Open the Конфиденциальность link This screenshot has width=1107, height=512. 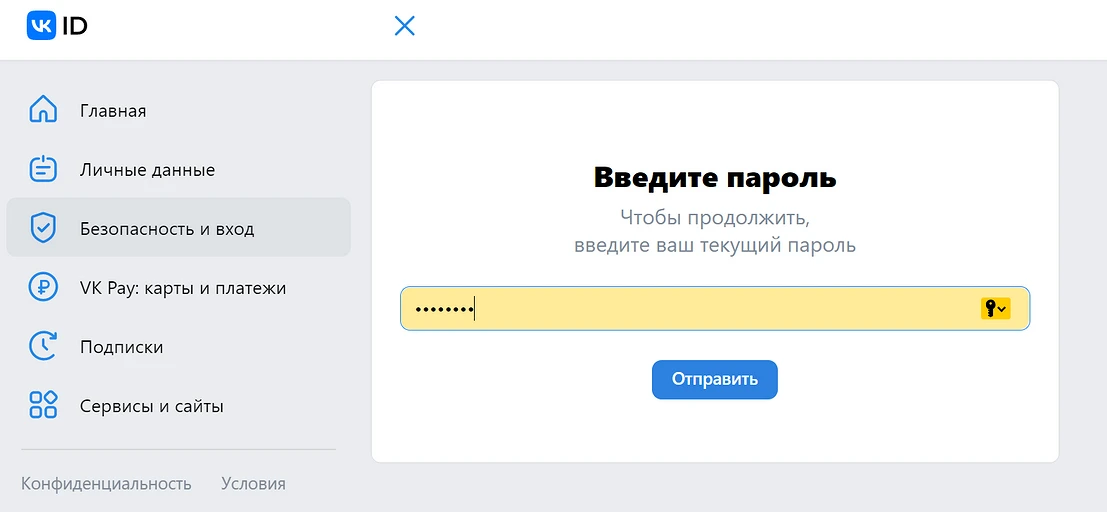[106, 484]
